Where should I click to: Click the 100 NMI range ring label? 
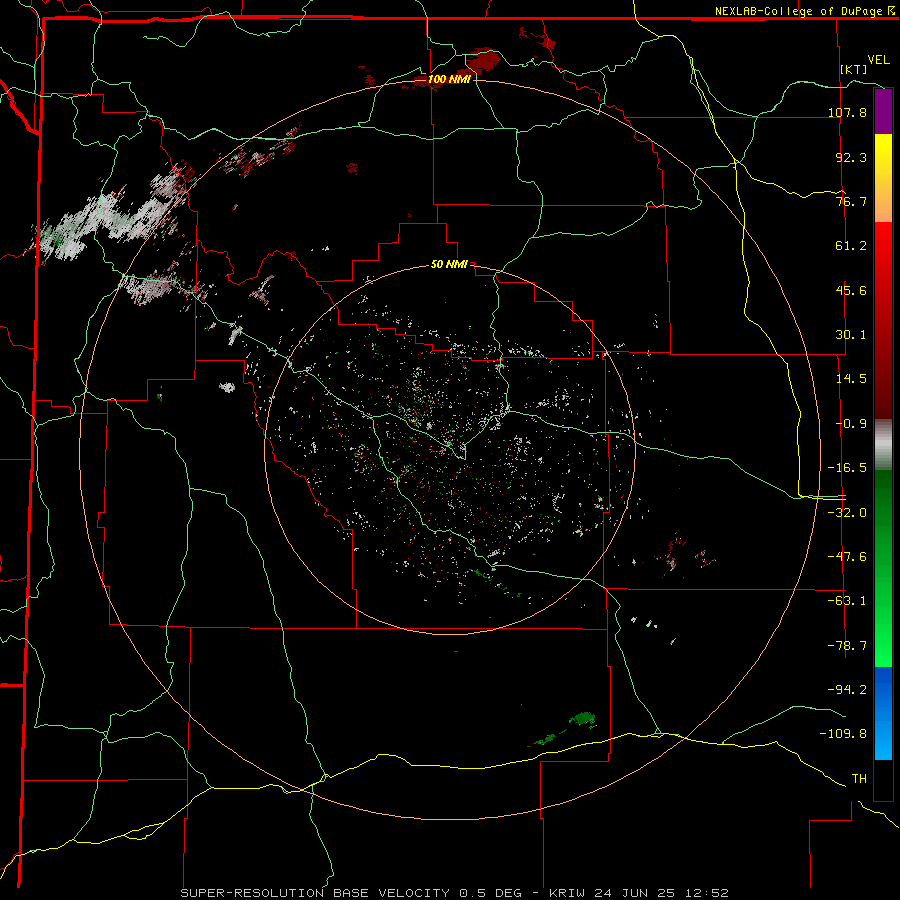click(449, 79)
